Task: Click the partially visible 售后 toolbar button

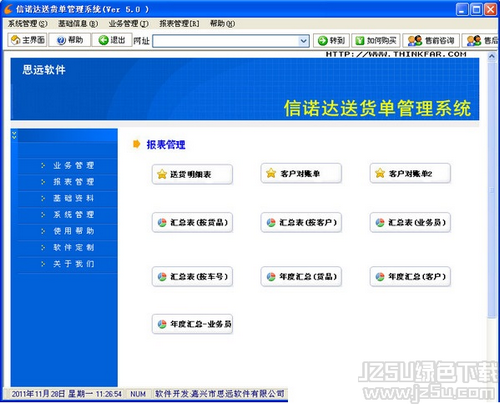Action: 481,41
